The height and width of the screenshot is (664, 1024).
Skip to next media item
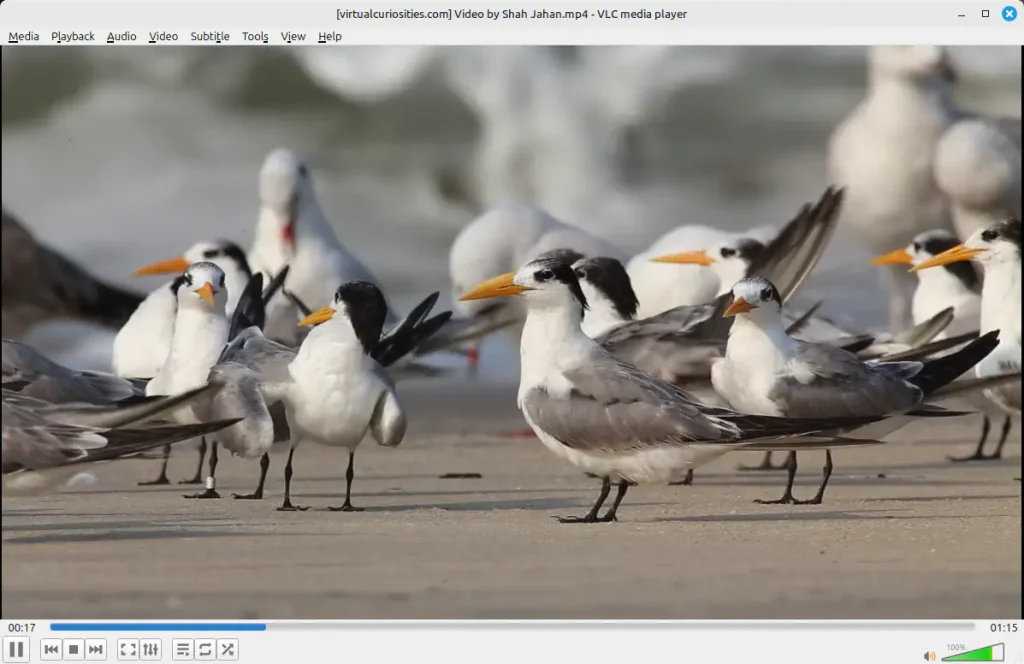(96, 650)
